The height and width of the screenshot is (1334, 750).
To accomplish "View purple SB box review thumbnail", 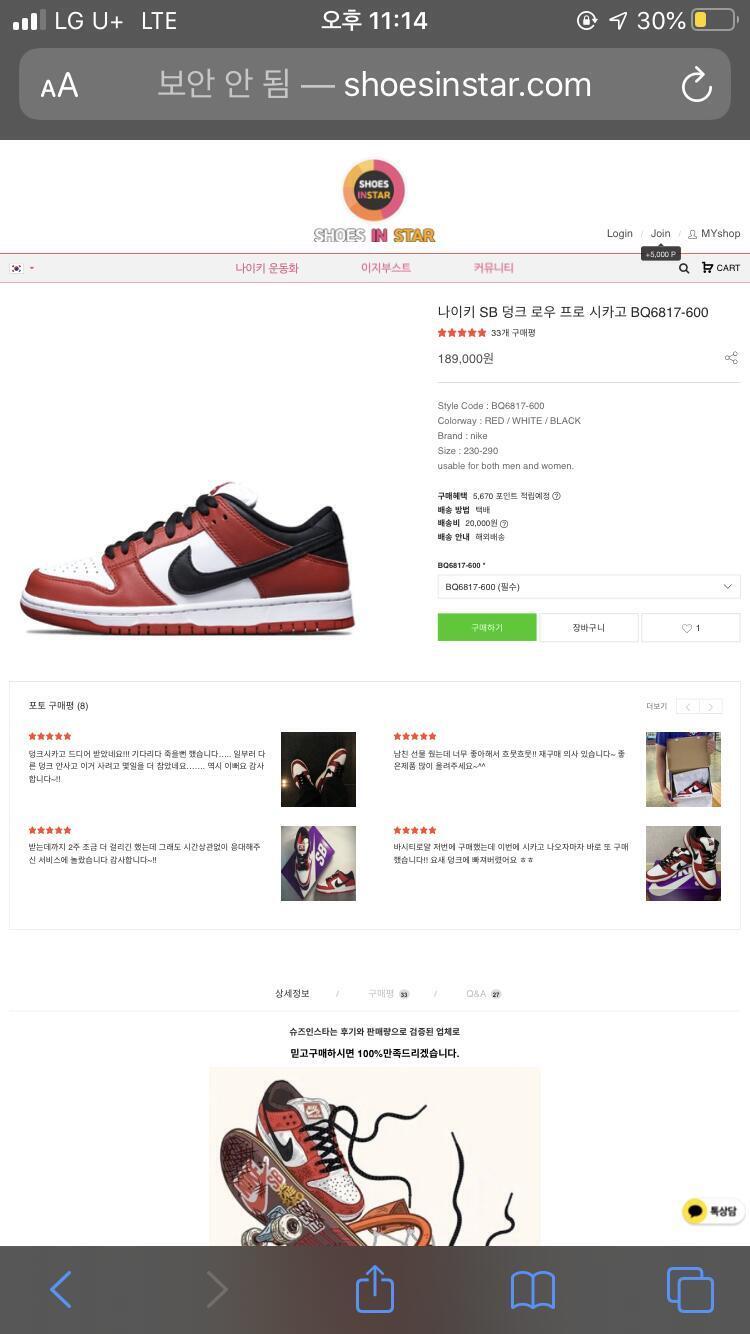I will tap(318, 863).
